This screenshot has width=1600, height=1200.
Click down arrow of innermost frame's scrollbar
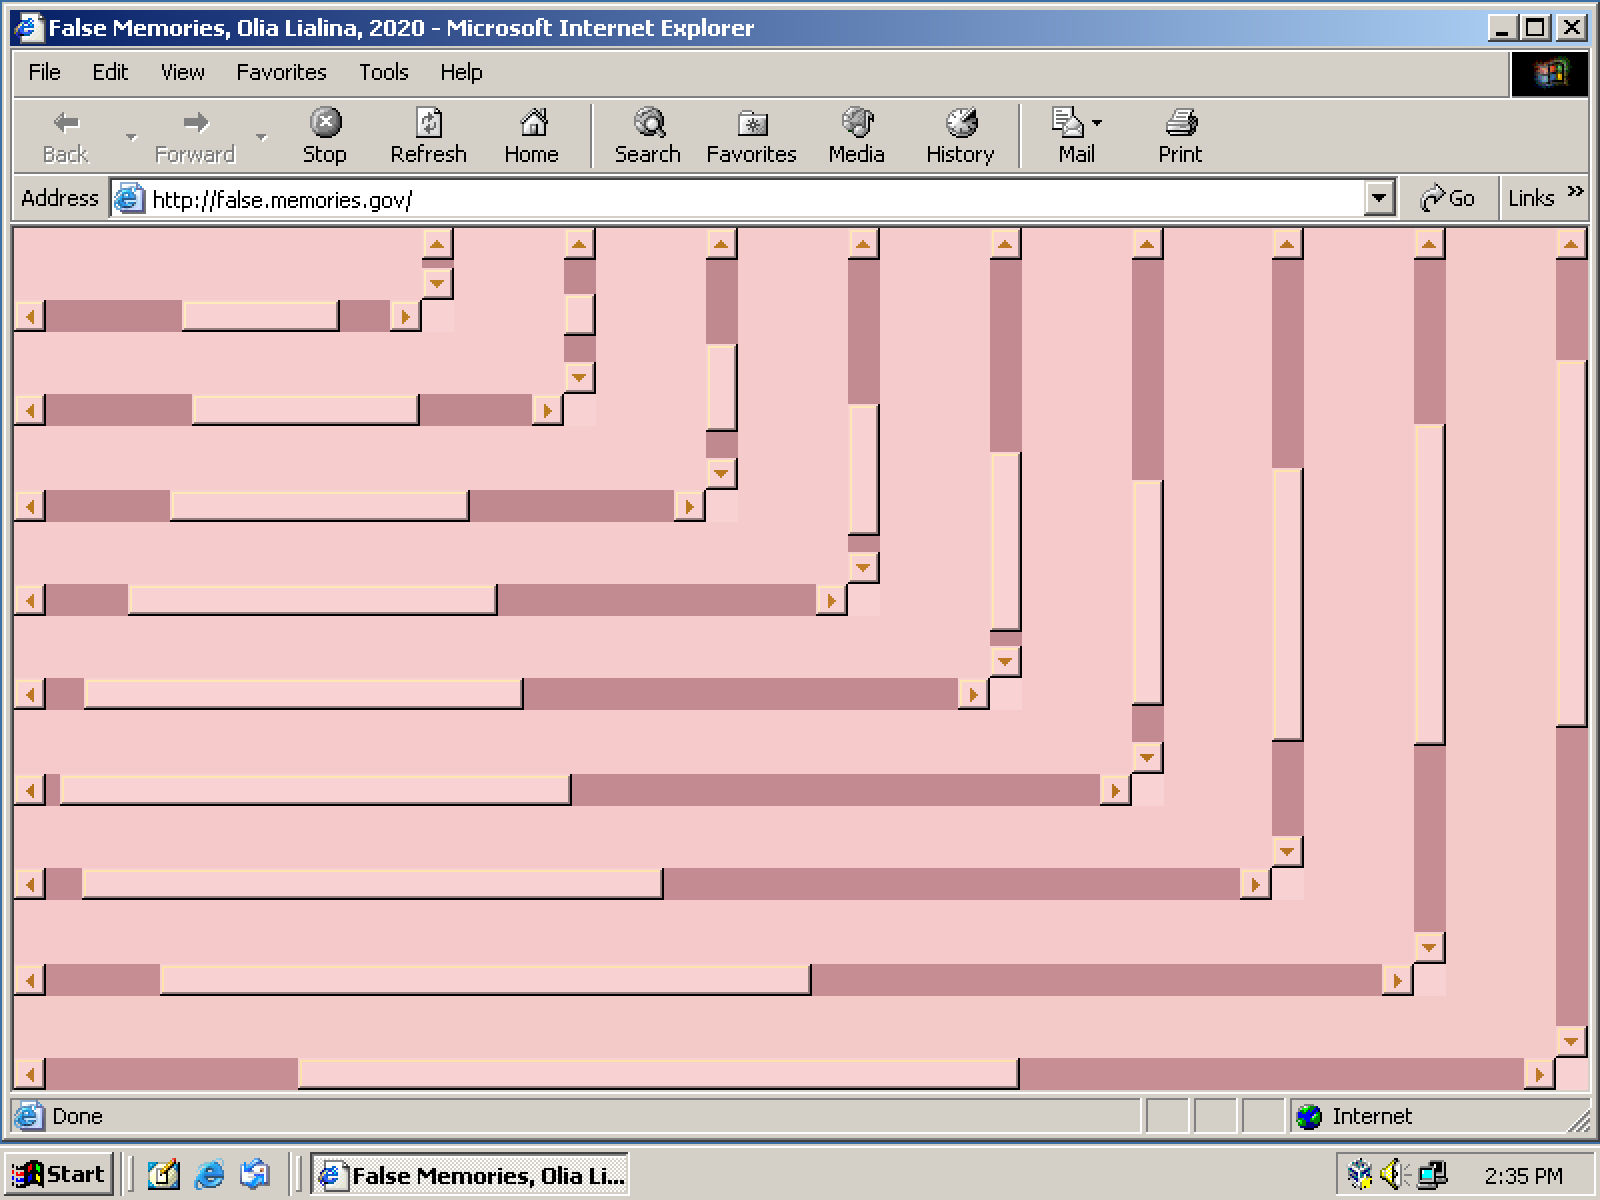click(x=437, y=283)
